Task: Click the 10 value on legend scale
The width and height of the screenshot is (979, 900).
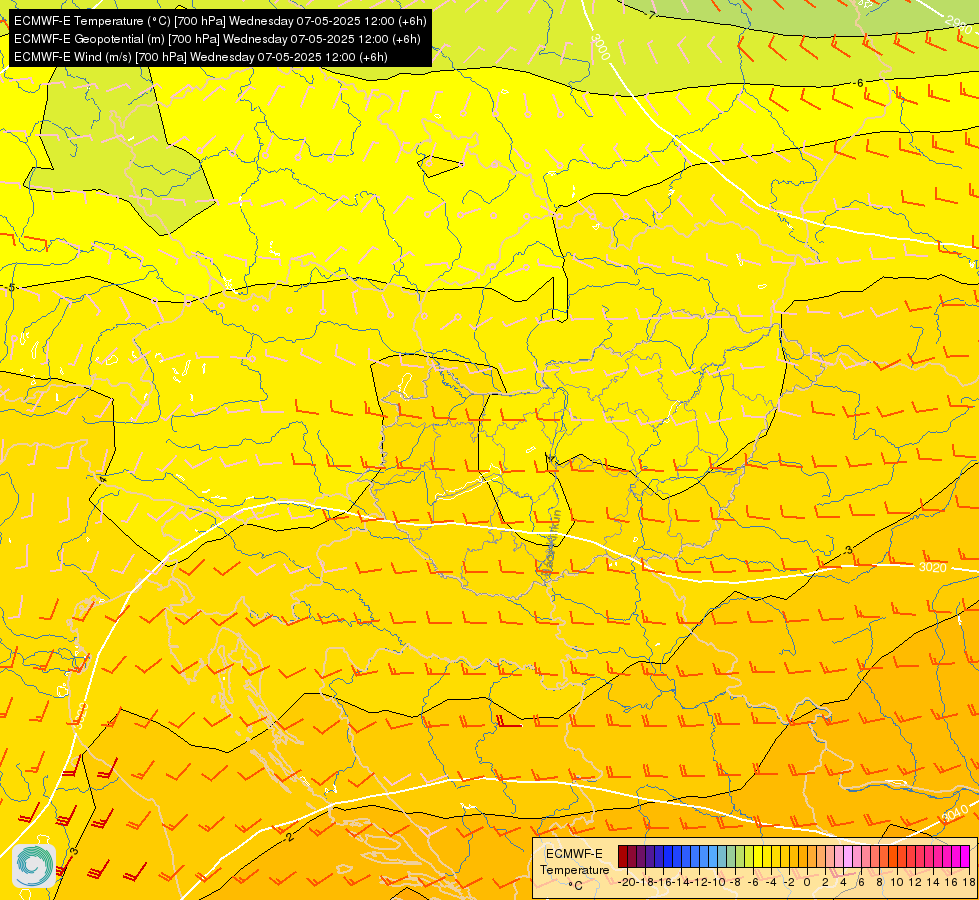Action: point(897,882)
